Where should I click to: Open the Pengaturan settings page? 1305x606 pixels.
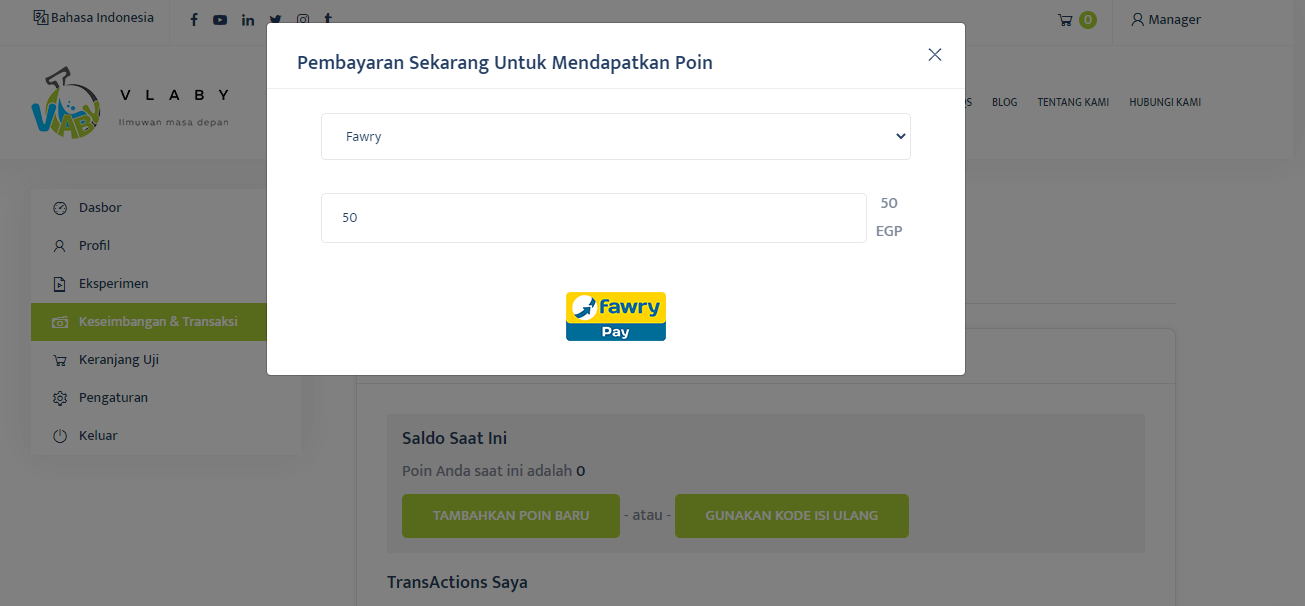point(111,397)
